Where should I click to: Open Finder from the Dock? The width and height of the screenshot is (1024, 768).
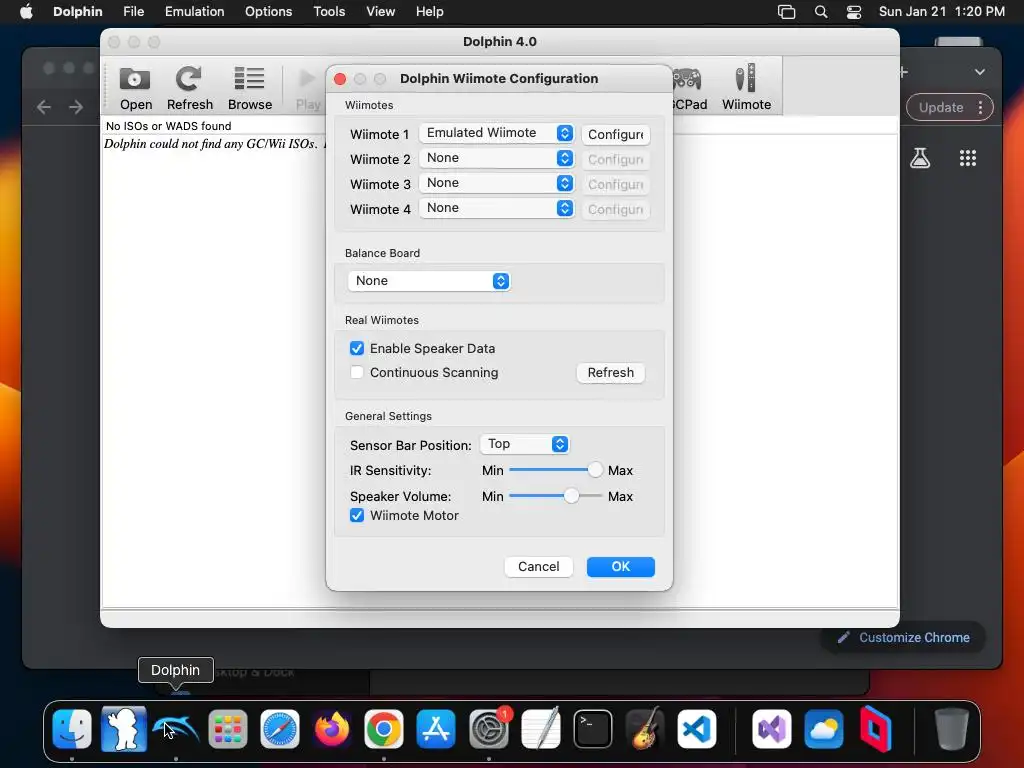click(72, 728)
